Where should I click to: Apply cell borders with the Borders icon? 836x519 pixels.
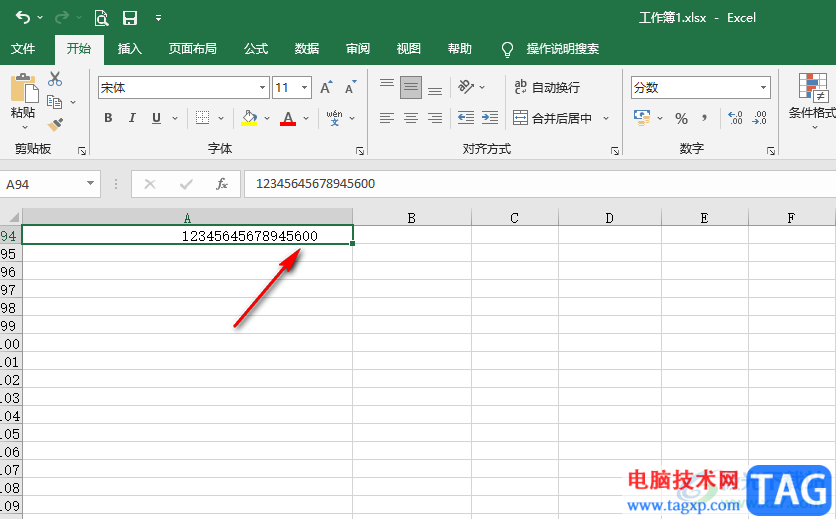pyautogui.click(x=203, y=118)
